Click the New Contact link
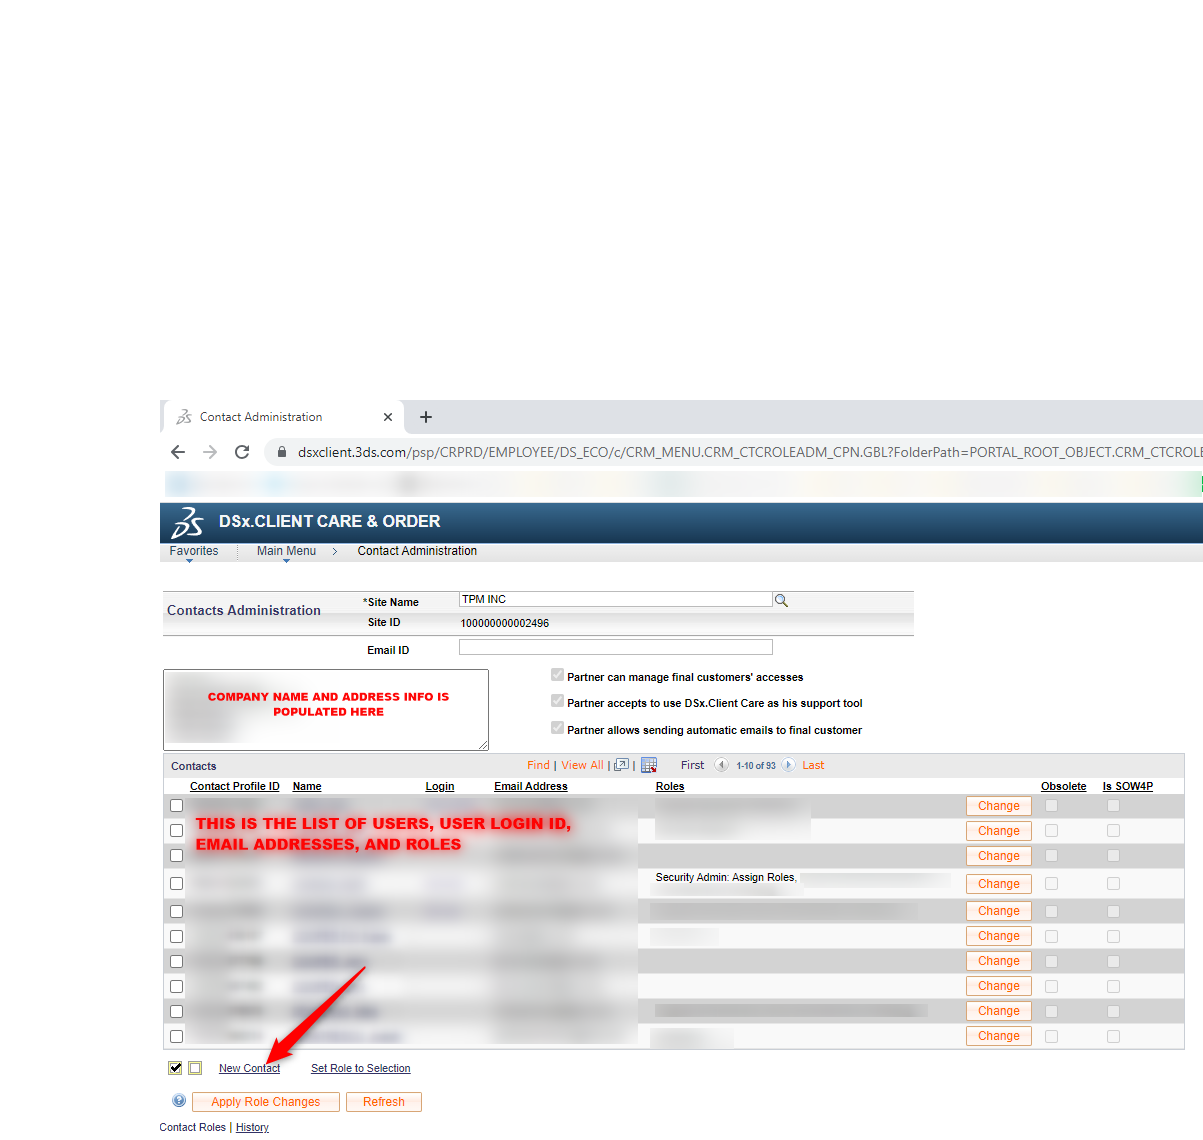The width and height of the screenshot is (1203, 1140). 249,1068
